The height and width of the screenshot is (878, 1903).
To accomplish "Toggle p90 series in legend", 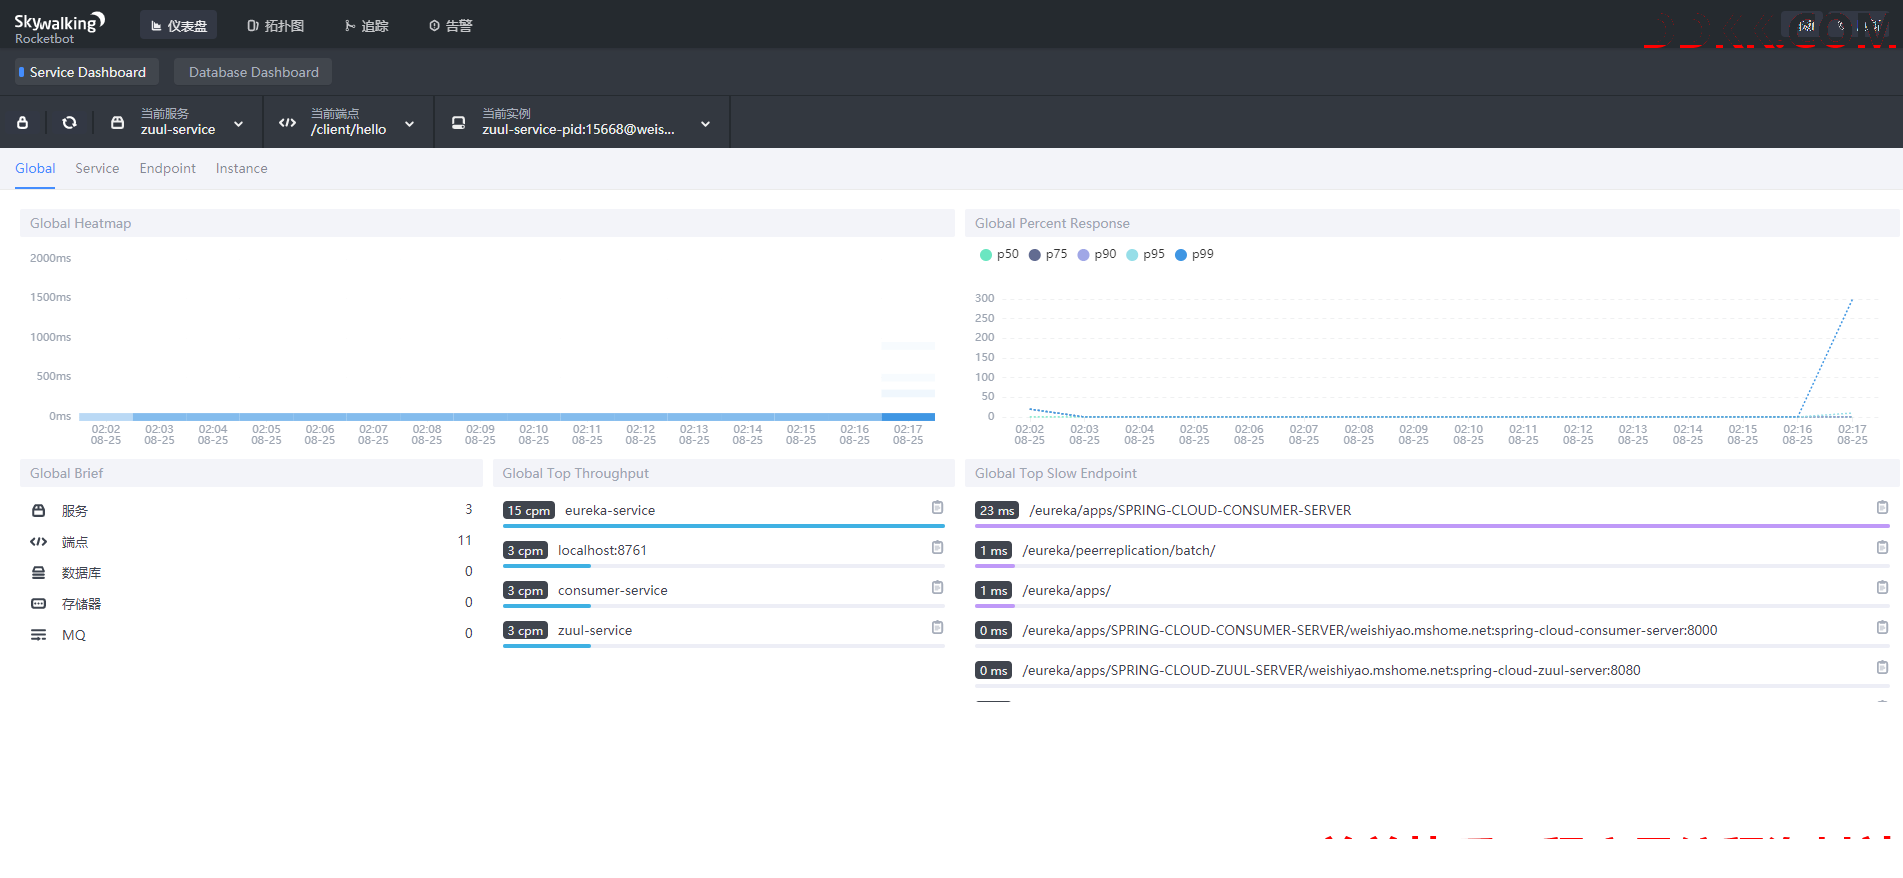I will tap(1096, 254).
